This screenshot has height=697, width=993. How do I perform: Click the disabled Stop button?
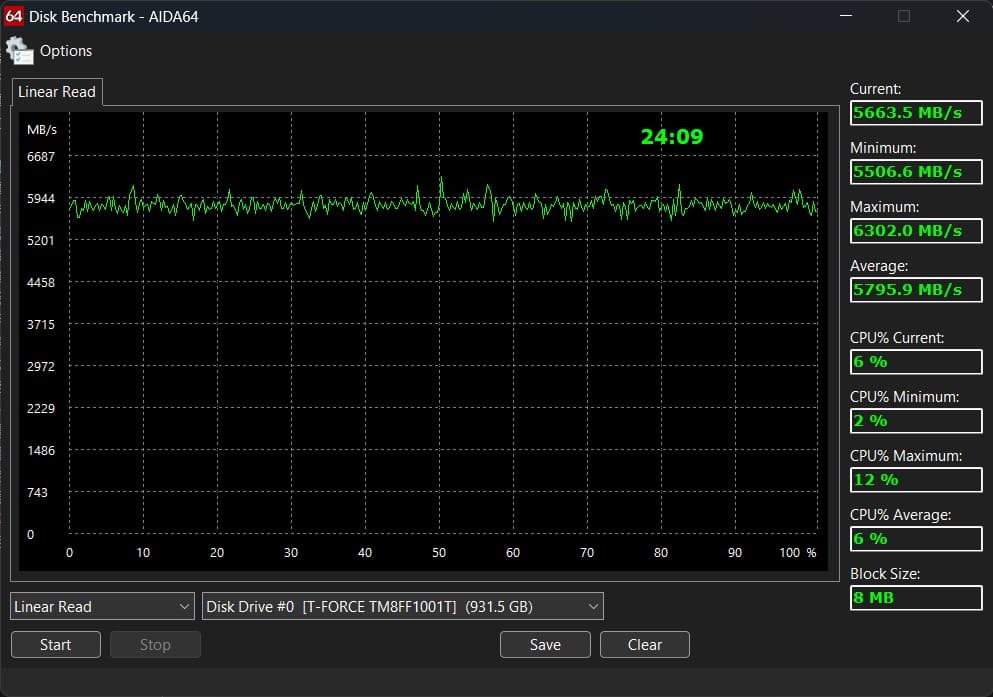[155, 644]
